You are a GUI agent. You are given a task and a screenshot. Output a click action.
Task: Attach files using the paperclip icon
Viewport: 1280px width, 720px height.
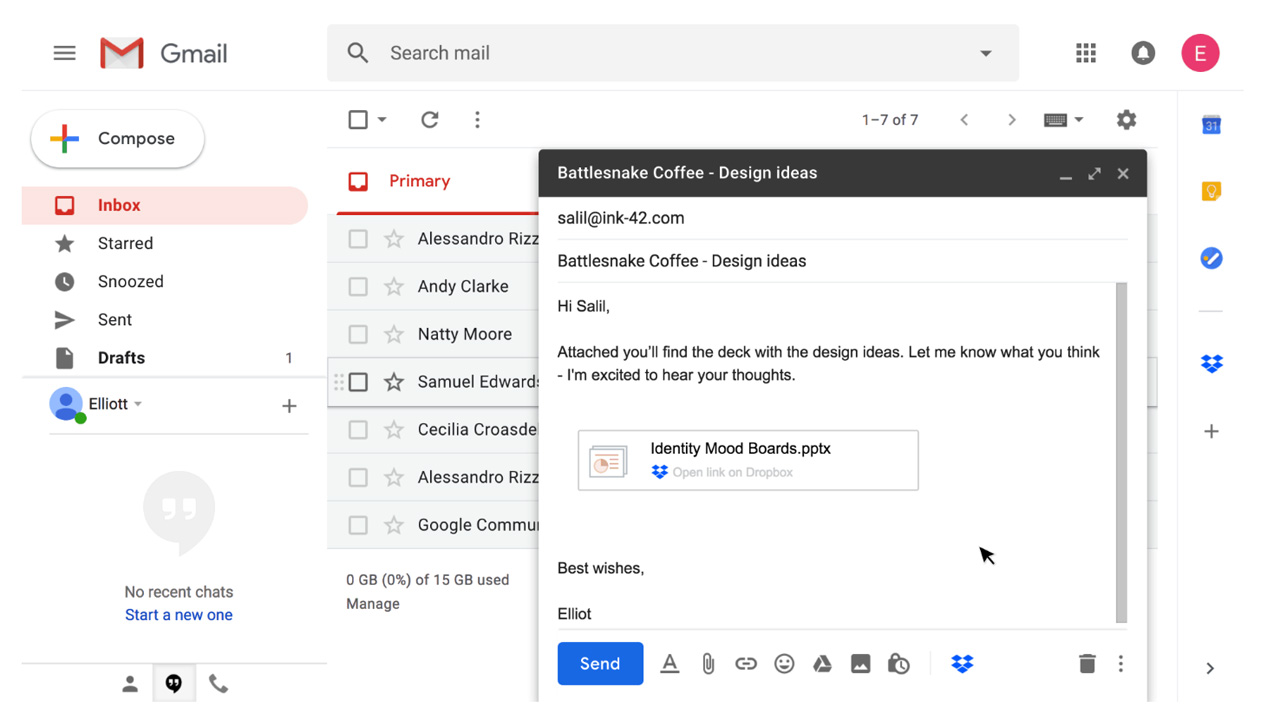click(708, 664)
